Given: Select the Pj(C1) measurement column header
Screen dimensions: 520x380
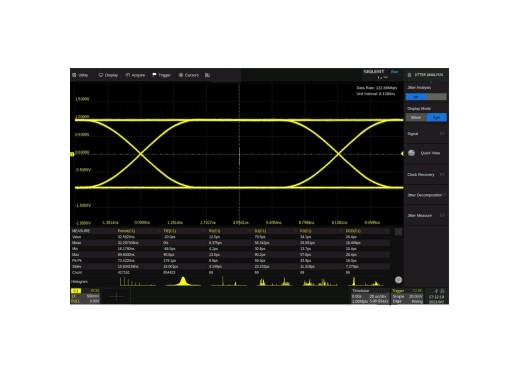Looking at the screenshot, I should pyautogui.click(x=306, y=231).
